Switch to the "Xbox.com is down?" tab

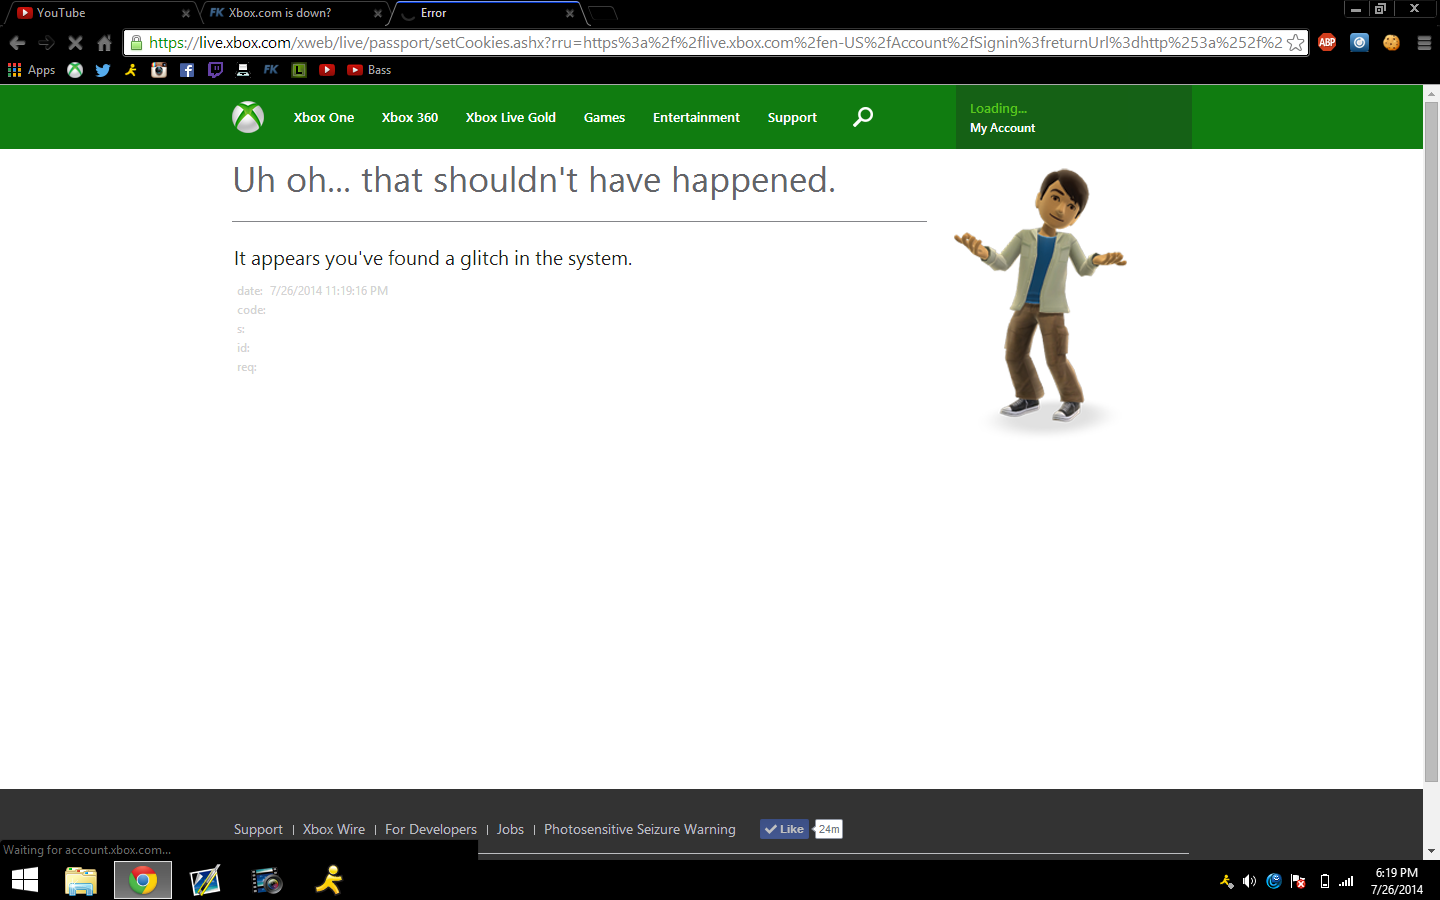pos(290,13)
